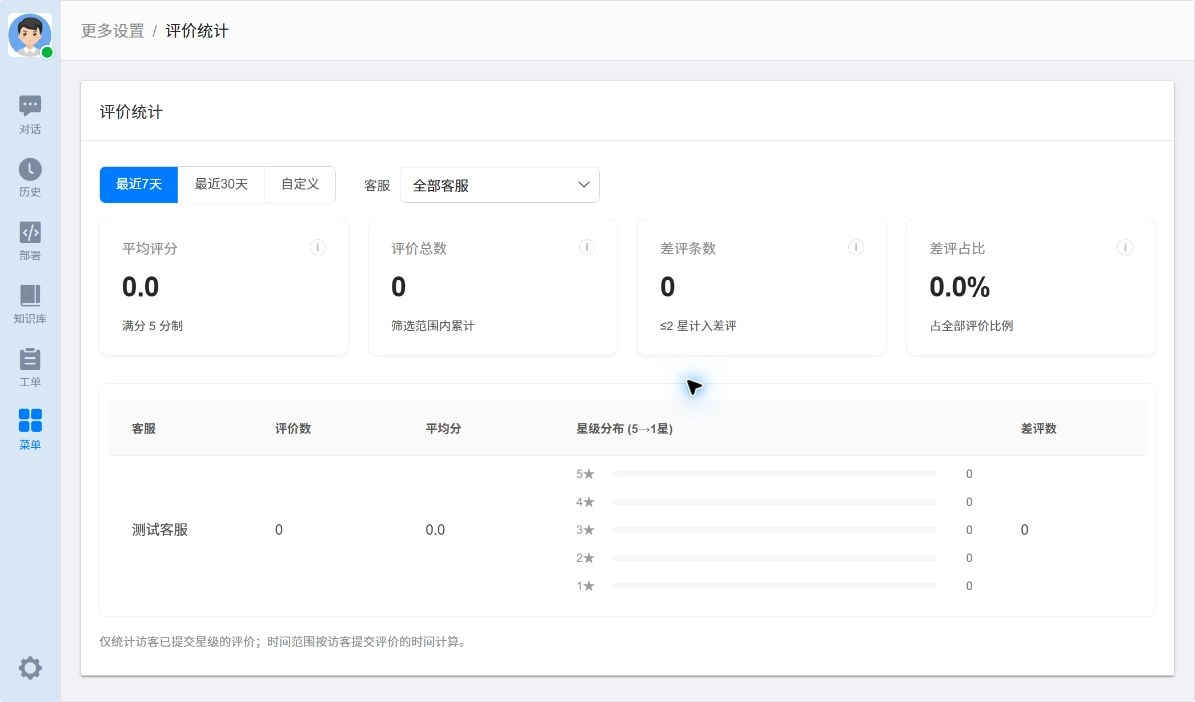Click the ≤2 星计入差评 caption
The width and height of the screenshot is (1195, 702).
698,325
